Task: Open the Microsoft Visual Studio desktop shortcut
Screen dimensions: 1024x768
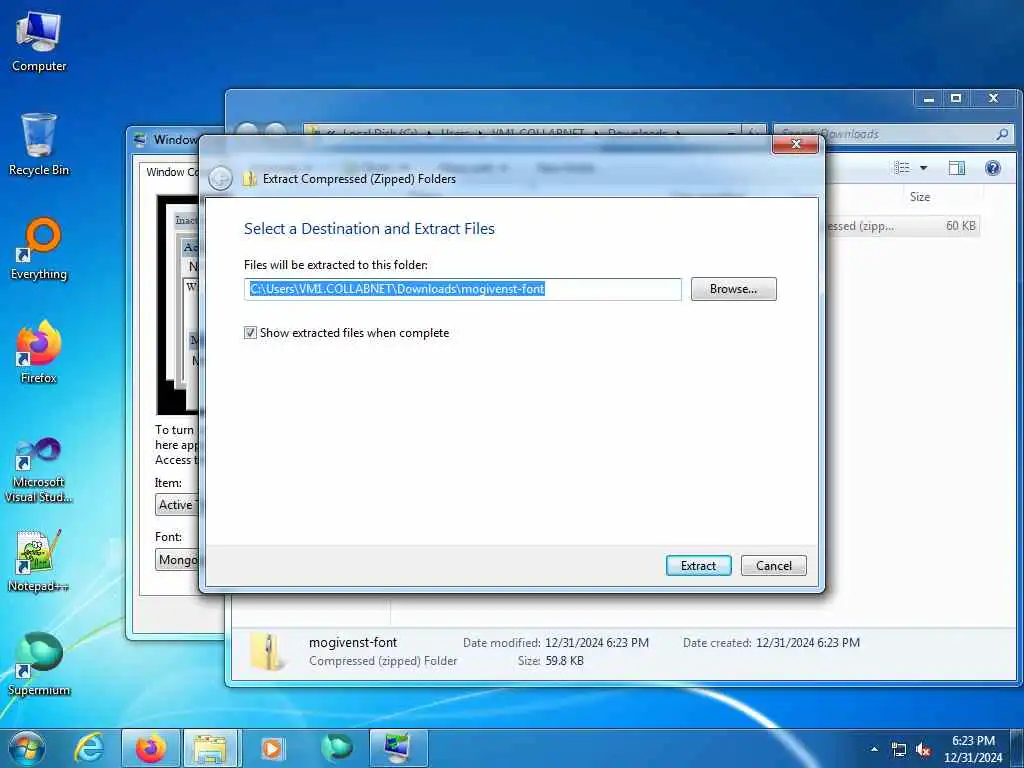Action: (39, 470)
